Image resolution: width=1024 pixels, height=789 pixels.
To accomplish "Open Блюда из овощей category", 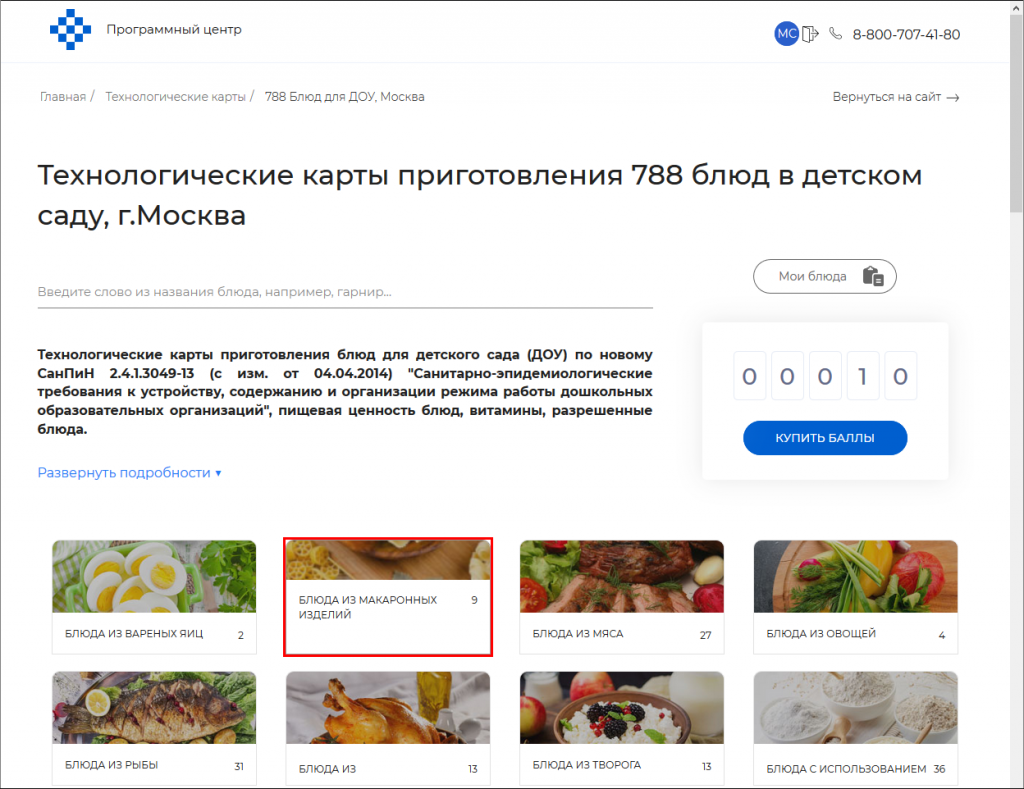I will 856,597.
